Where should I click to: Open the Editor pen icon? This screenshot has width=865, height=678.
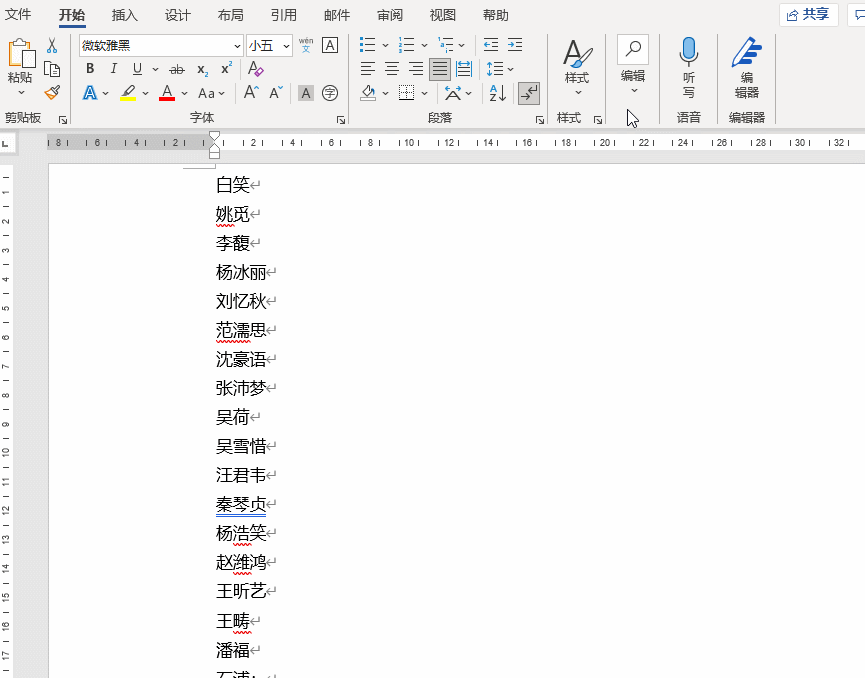tap(746, 66)
